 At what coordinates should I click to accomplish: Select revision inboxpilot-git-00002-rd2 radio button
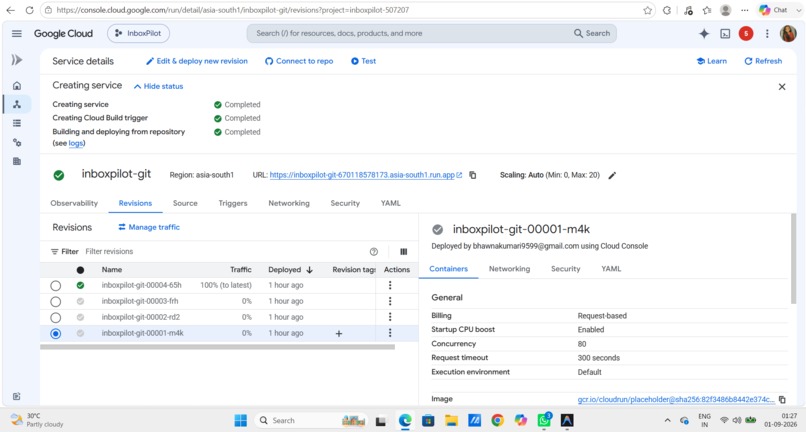(56, 317)
